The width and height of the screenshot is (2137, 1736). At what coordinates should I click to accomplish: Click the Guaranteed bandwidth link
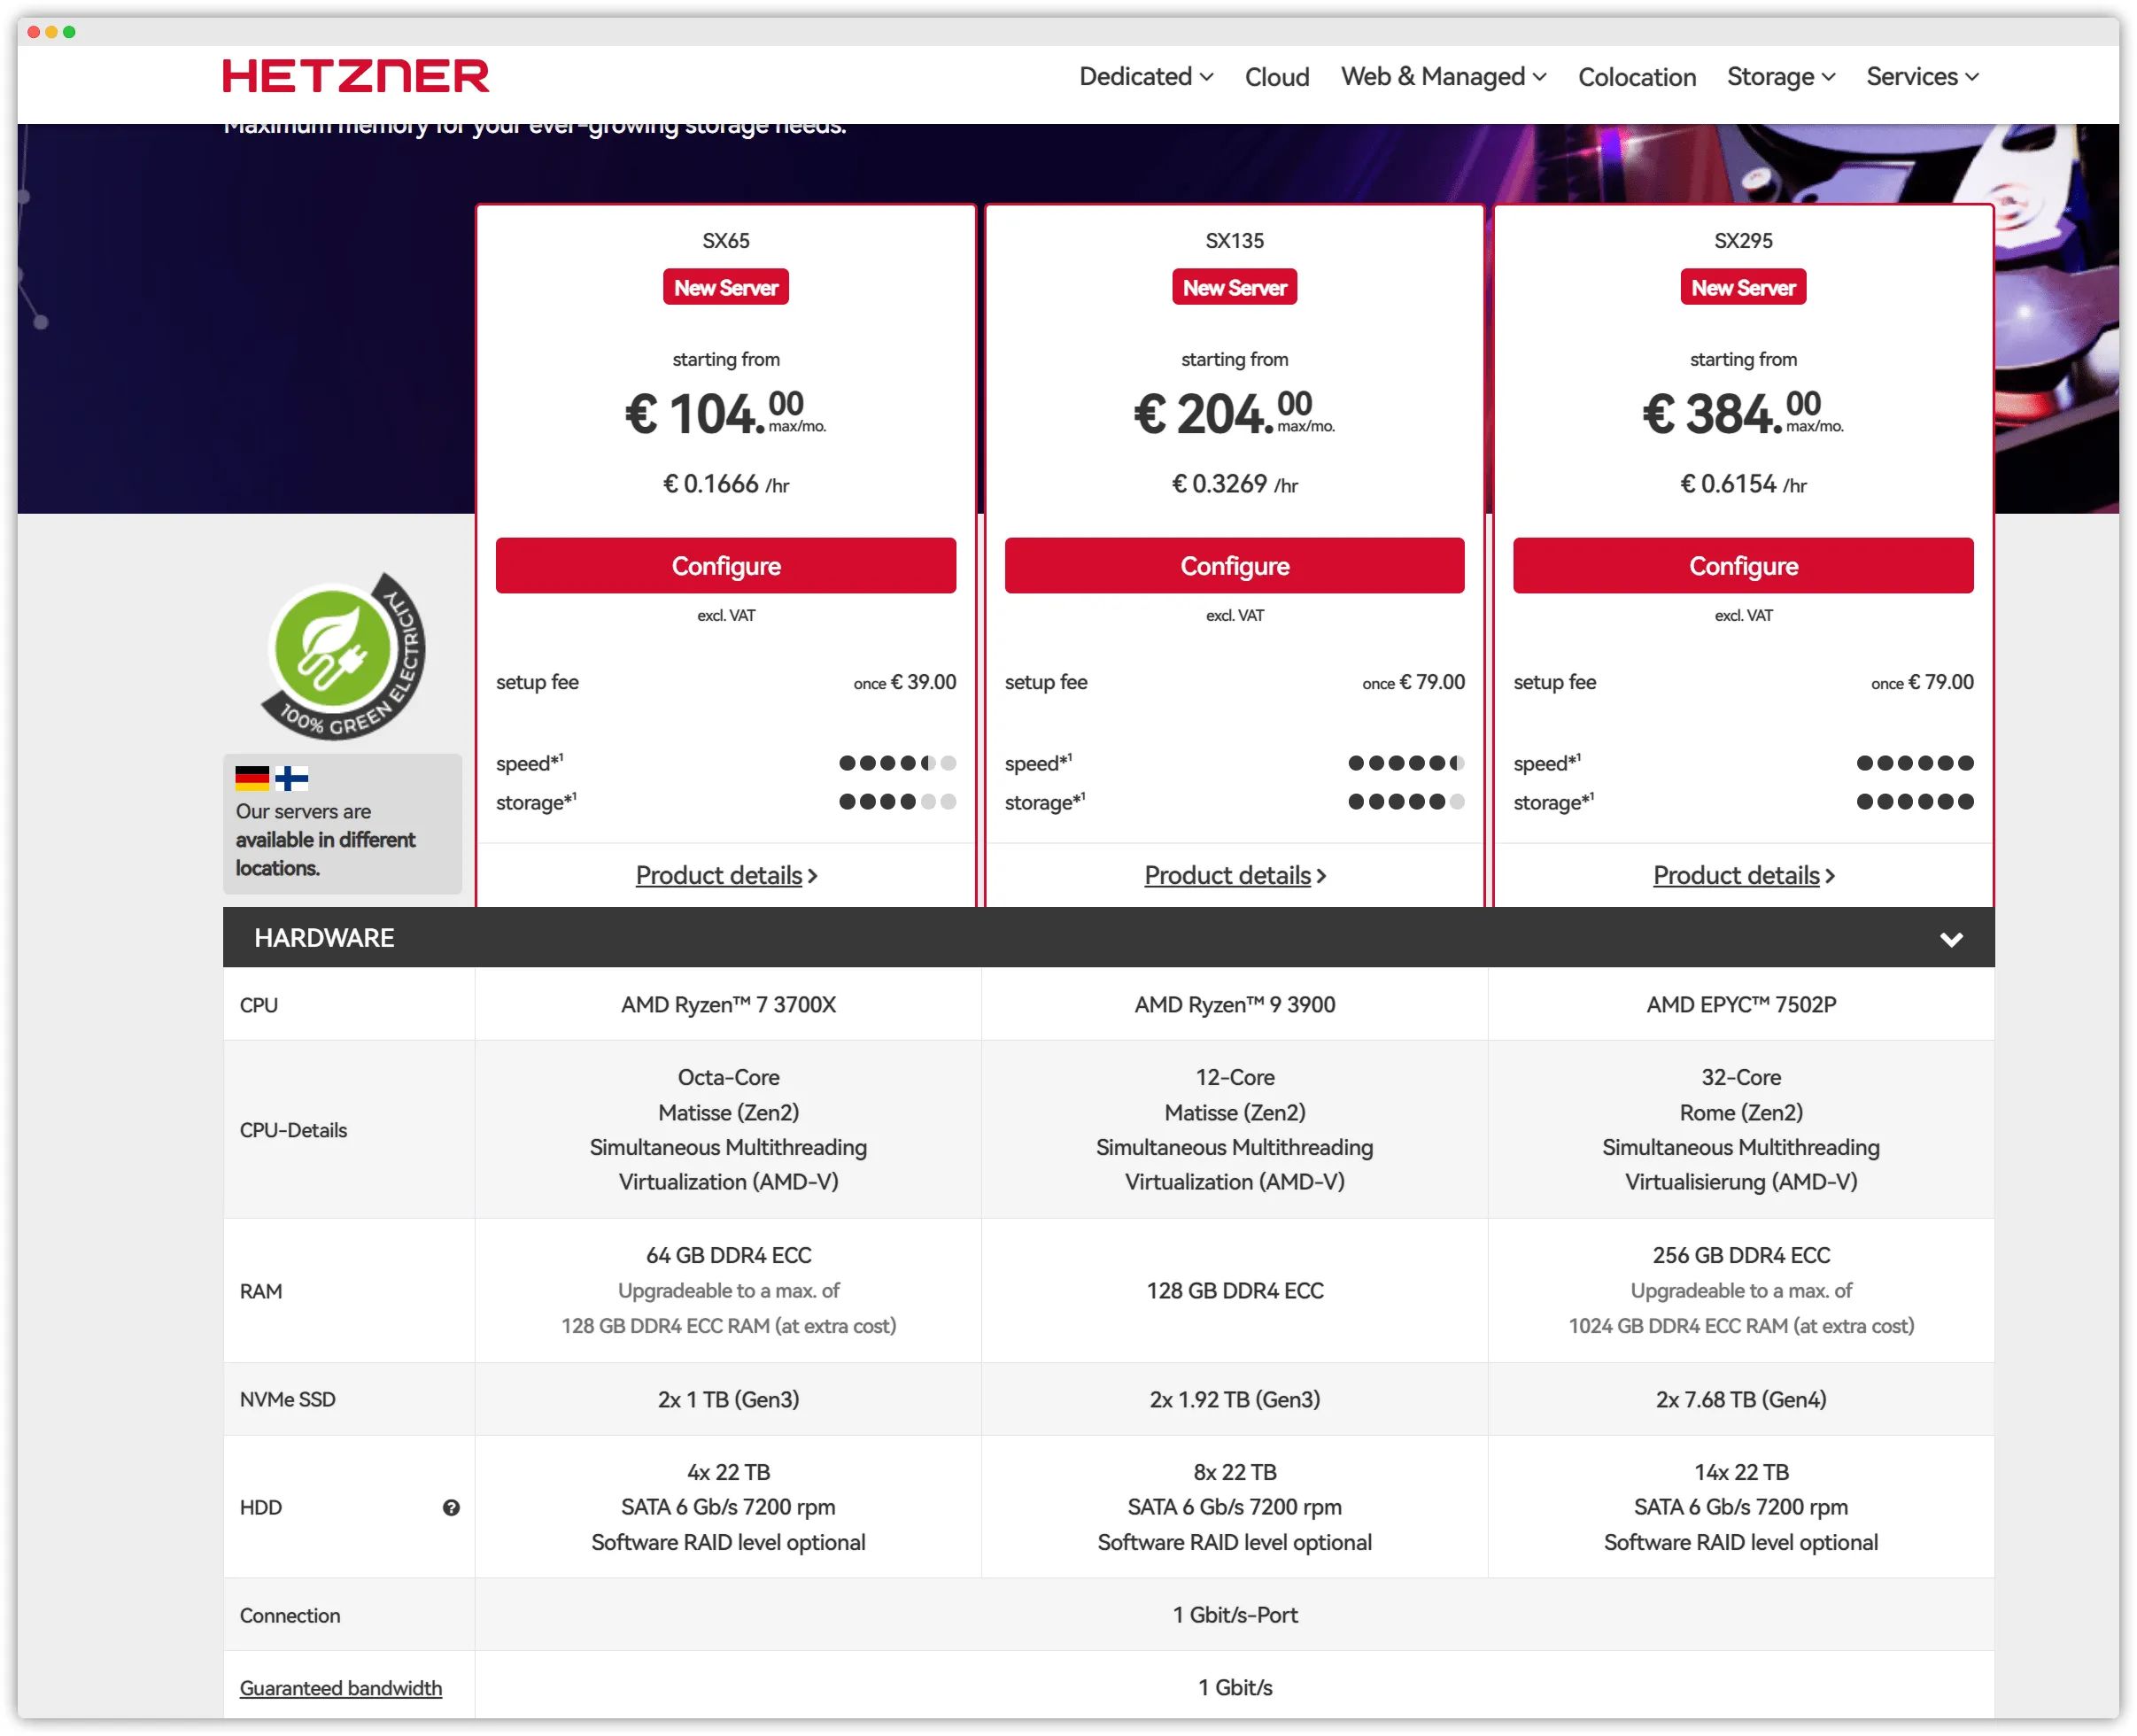pos(340,1688)
